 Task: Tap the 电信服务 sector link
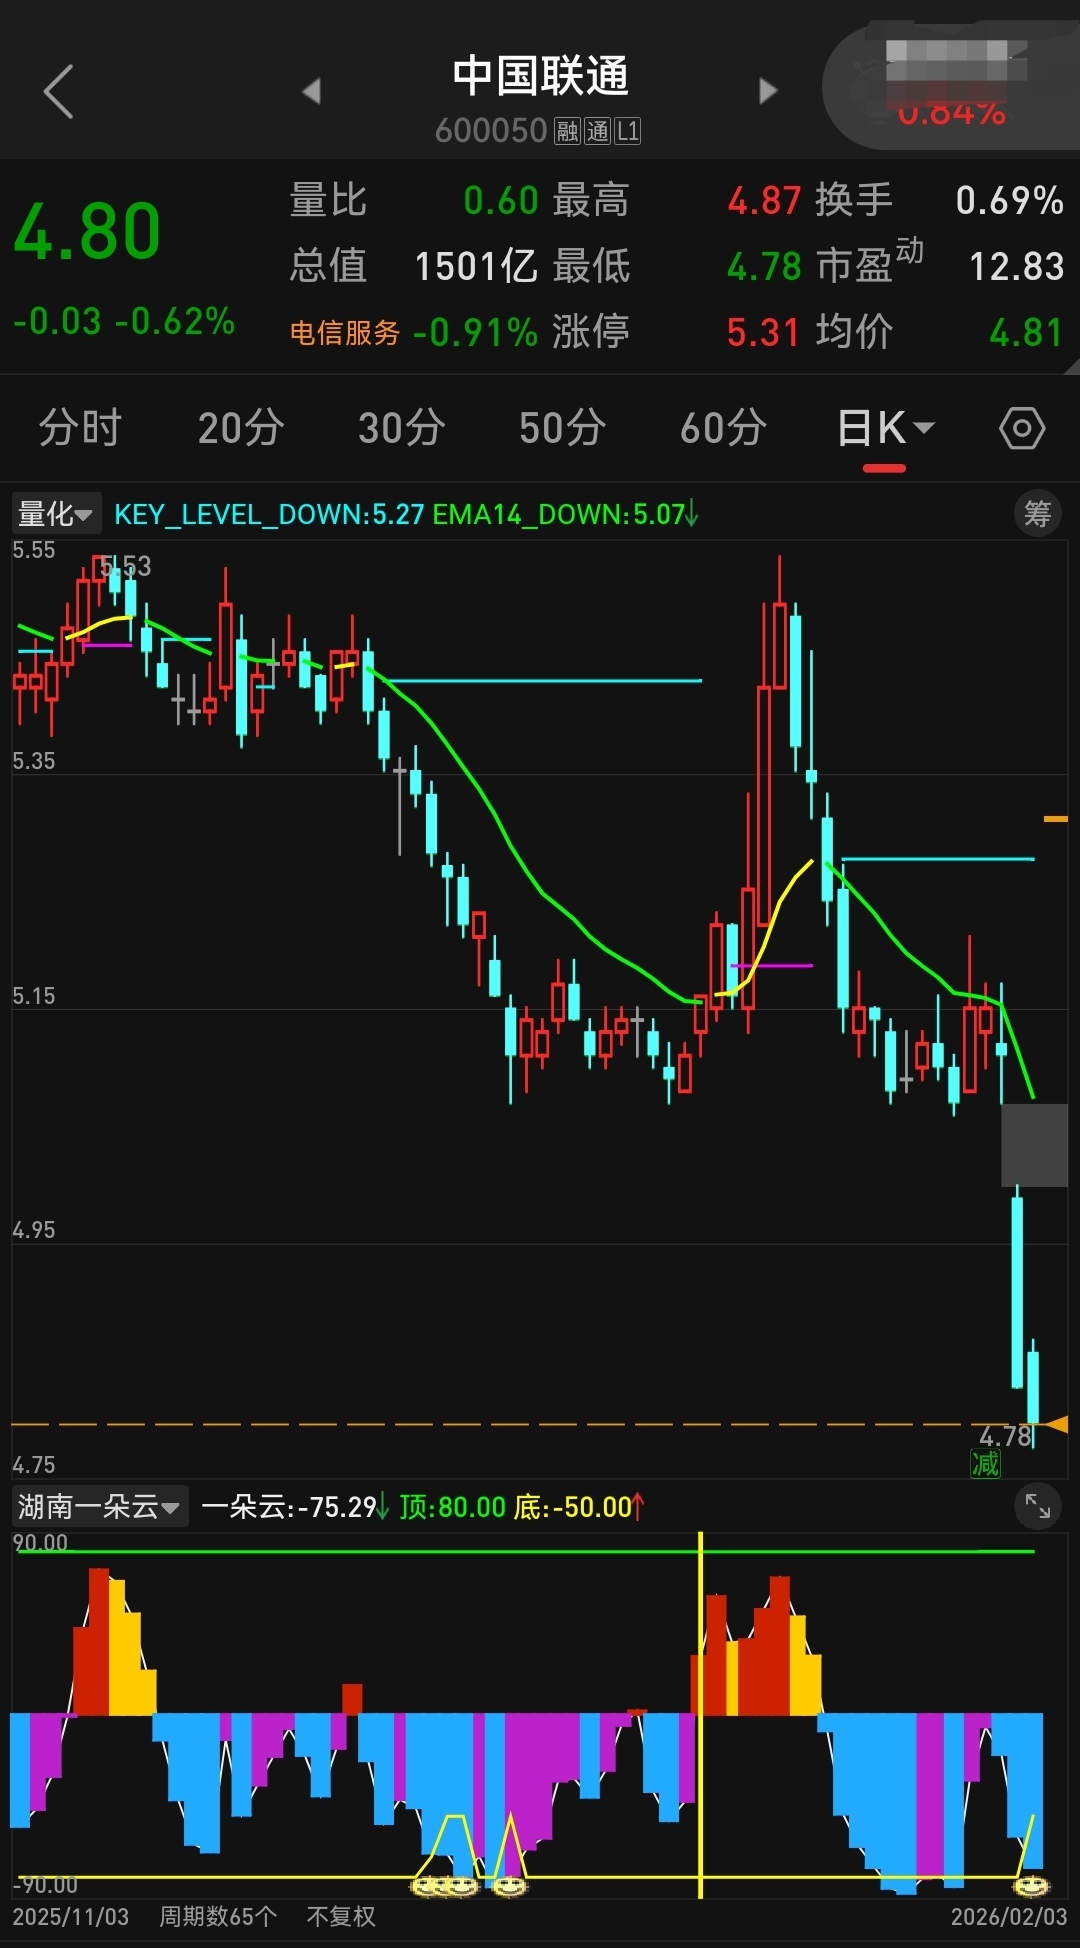(345, 333)
